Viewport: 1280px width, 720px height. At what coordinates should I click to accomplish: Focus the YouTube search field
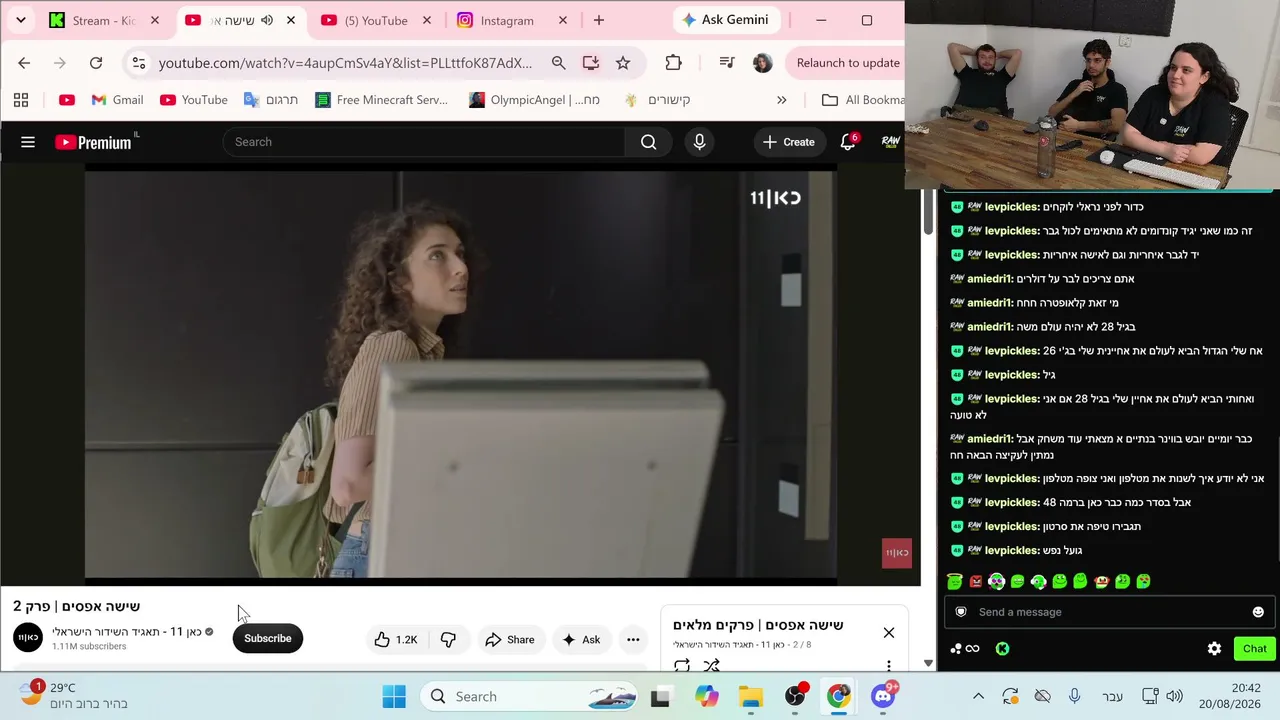pyautogui.click(x=424, y=142)
